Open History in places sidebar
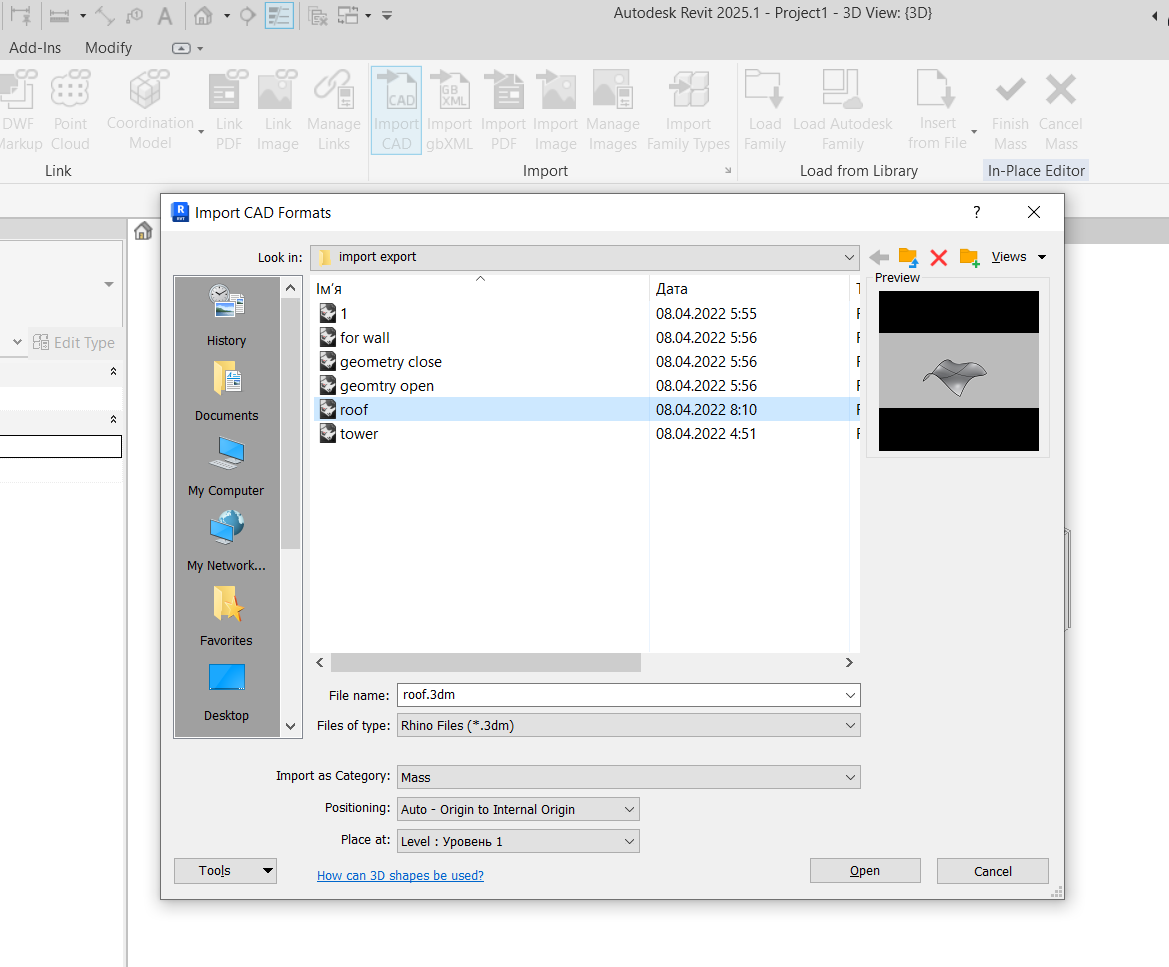The height and width of the screenshot is (967, 1169). point(227,315)
